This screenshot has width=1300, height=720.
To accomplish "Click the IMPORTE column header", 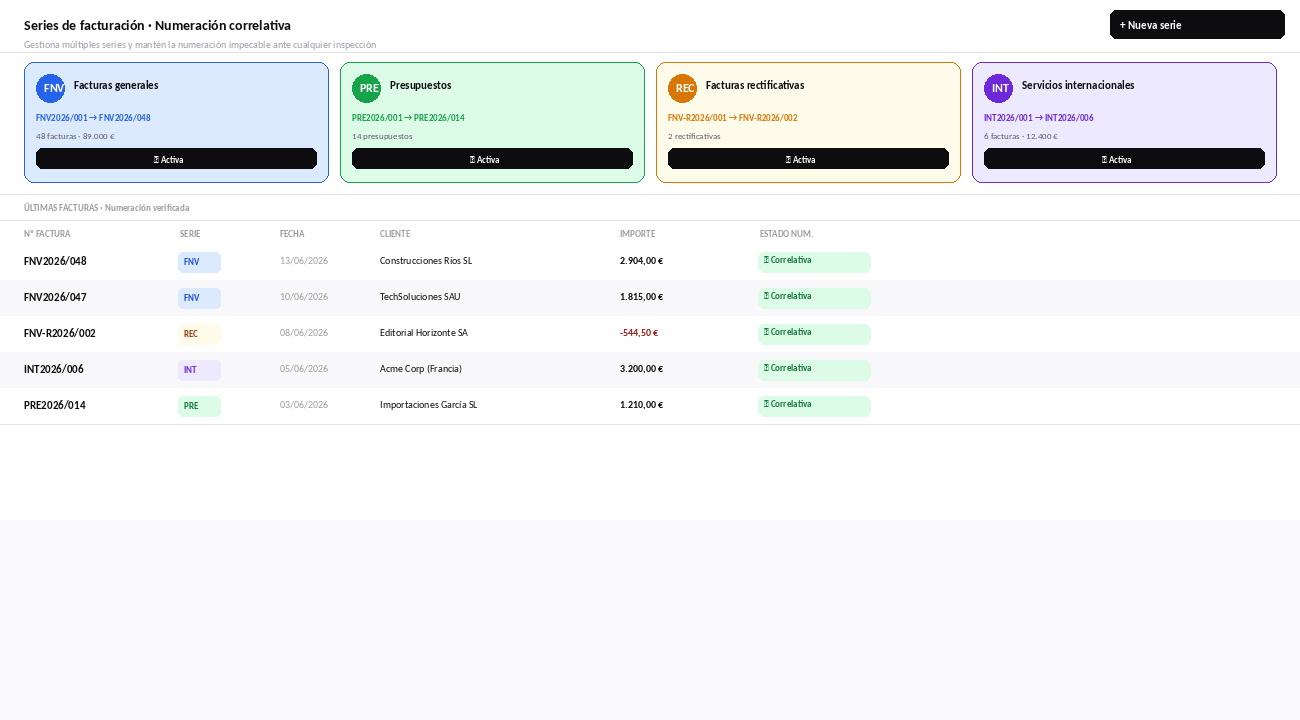I will coord(637,234).
